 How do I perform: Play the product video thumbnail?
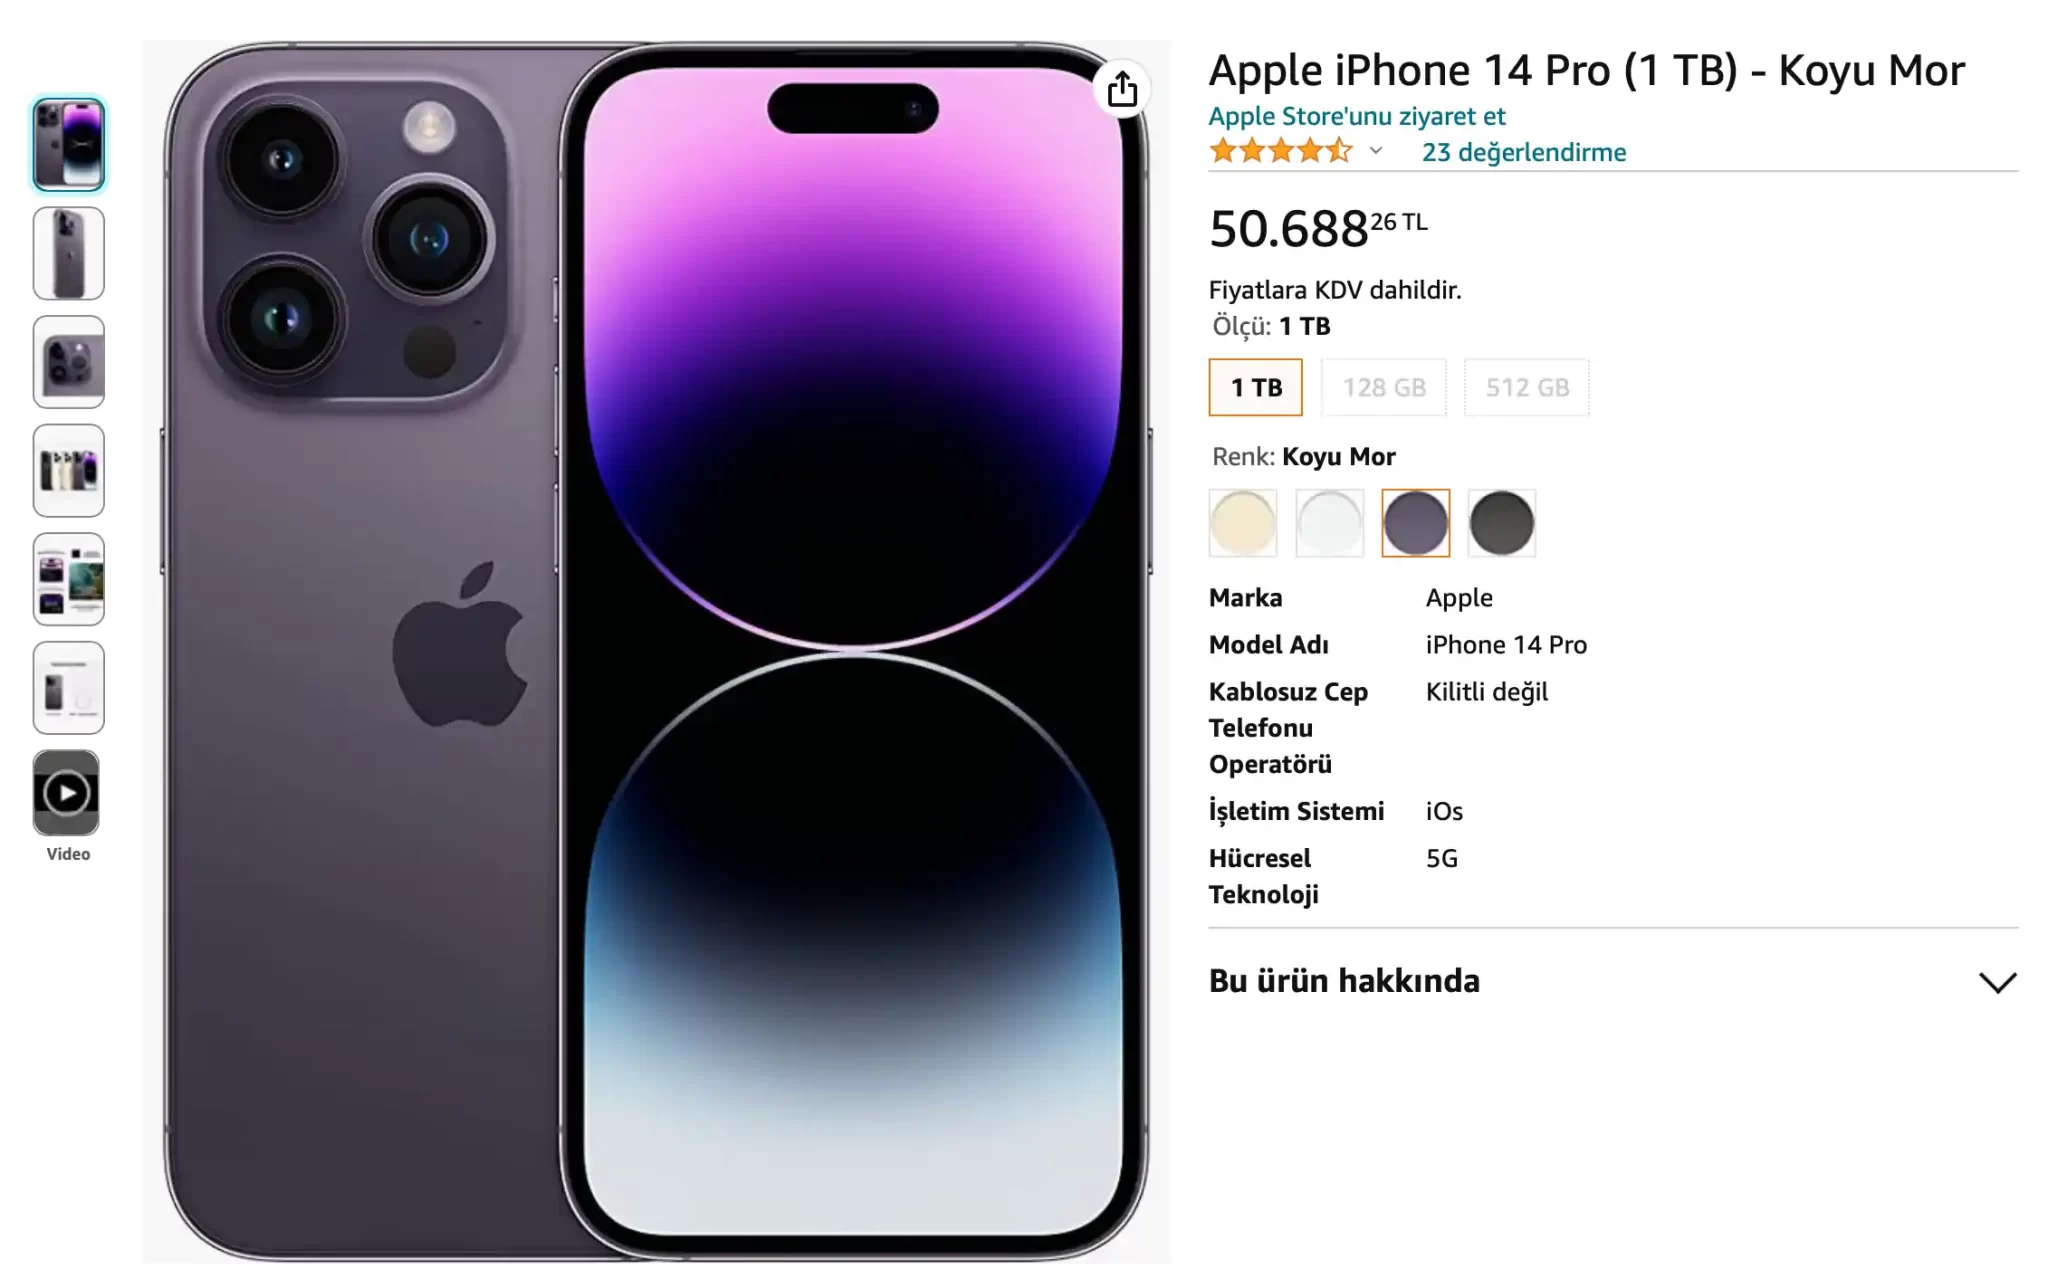coord(67,793)
